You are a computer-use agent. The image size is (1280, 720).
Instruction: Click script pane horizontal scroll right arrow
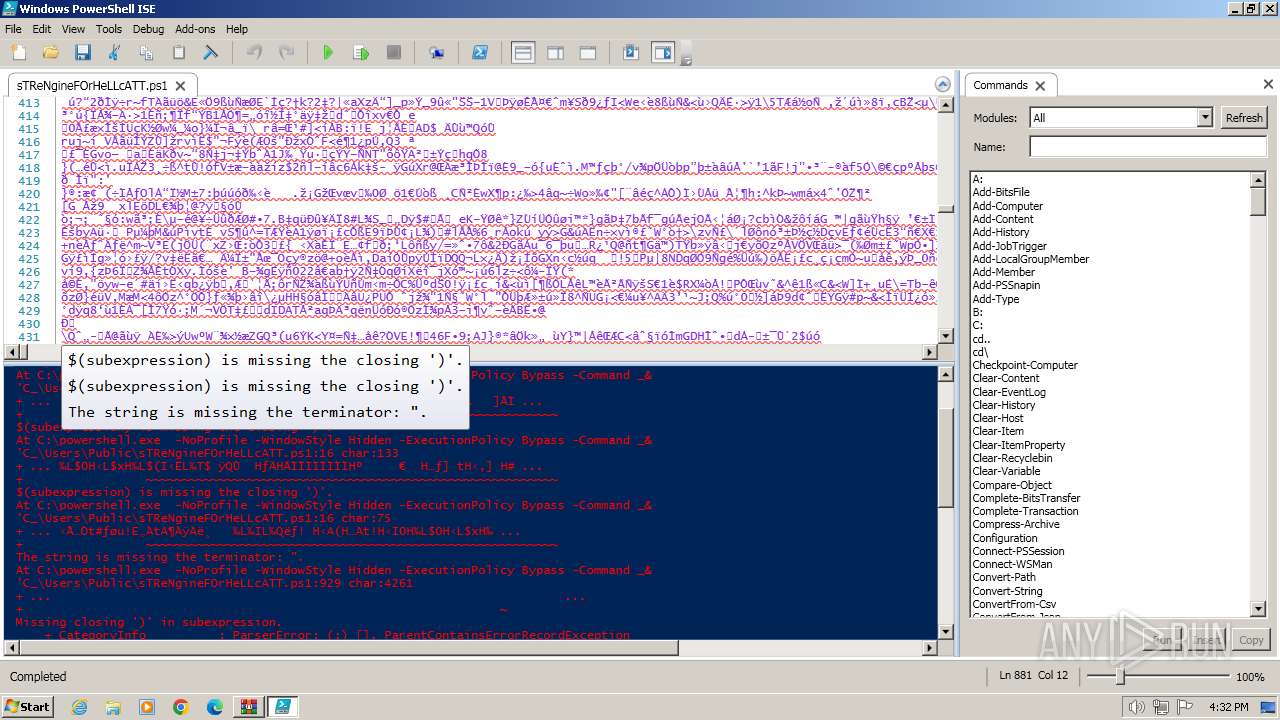pos(929,352)
